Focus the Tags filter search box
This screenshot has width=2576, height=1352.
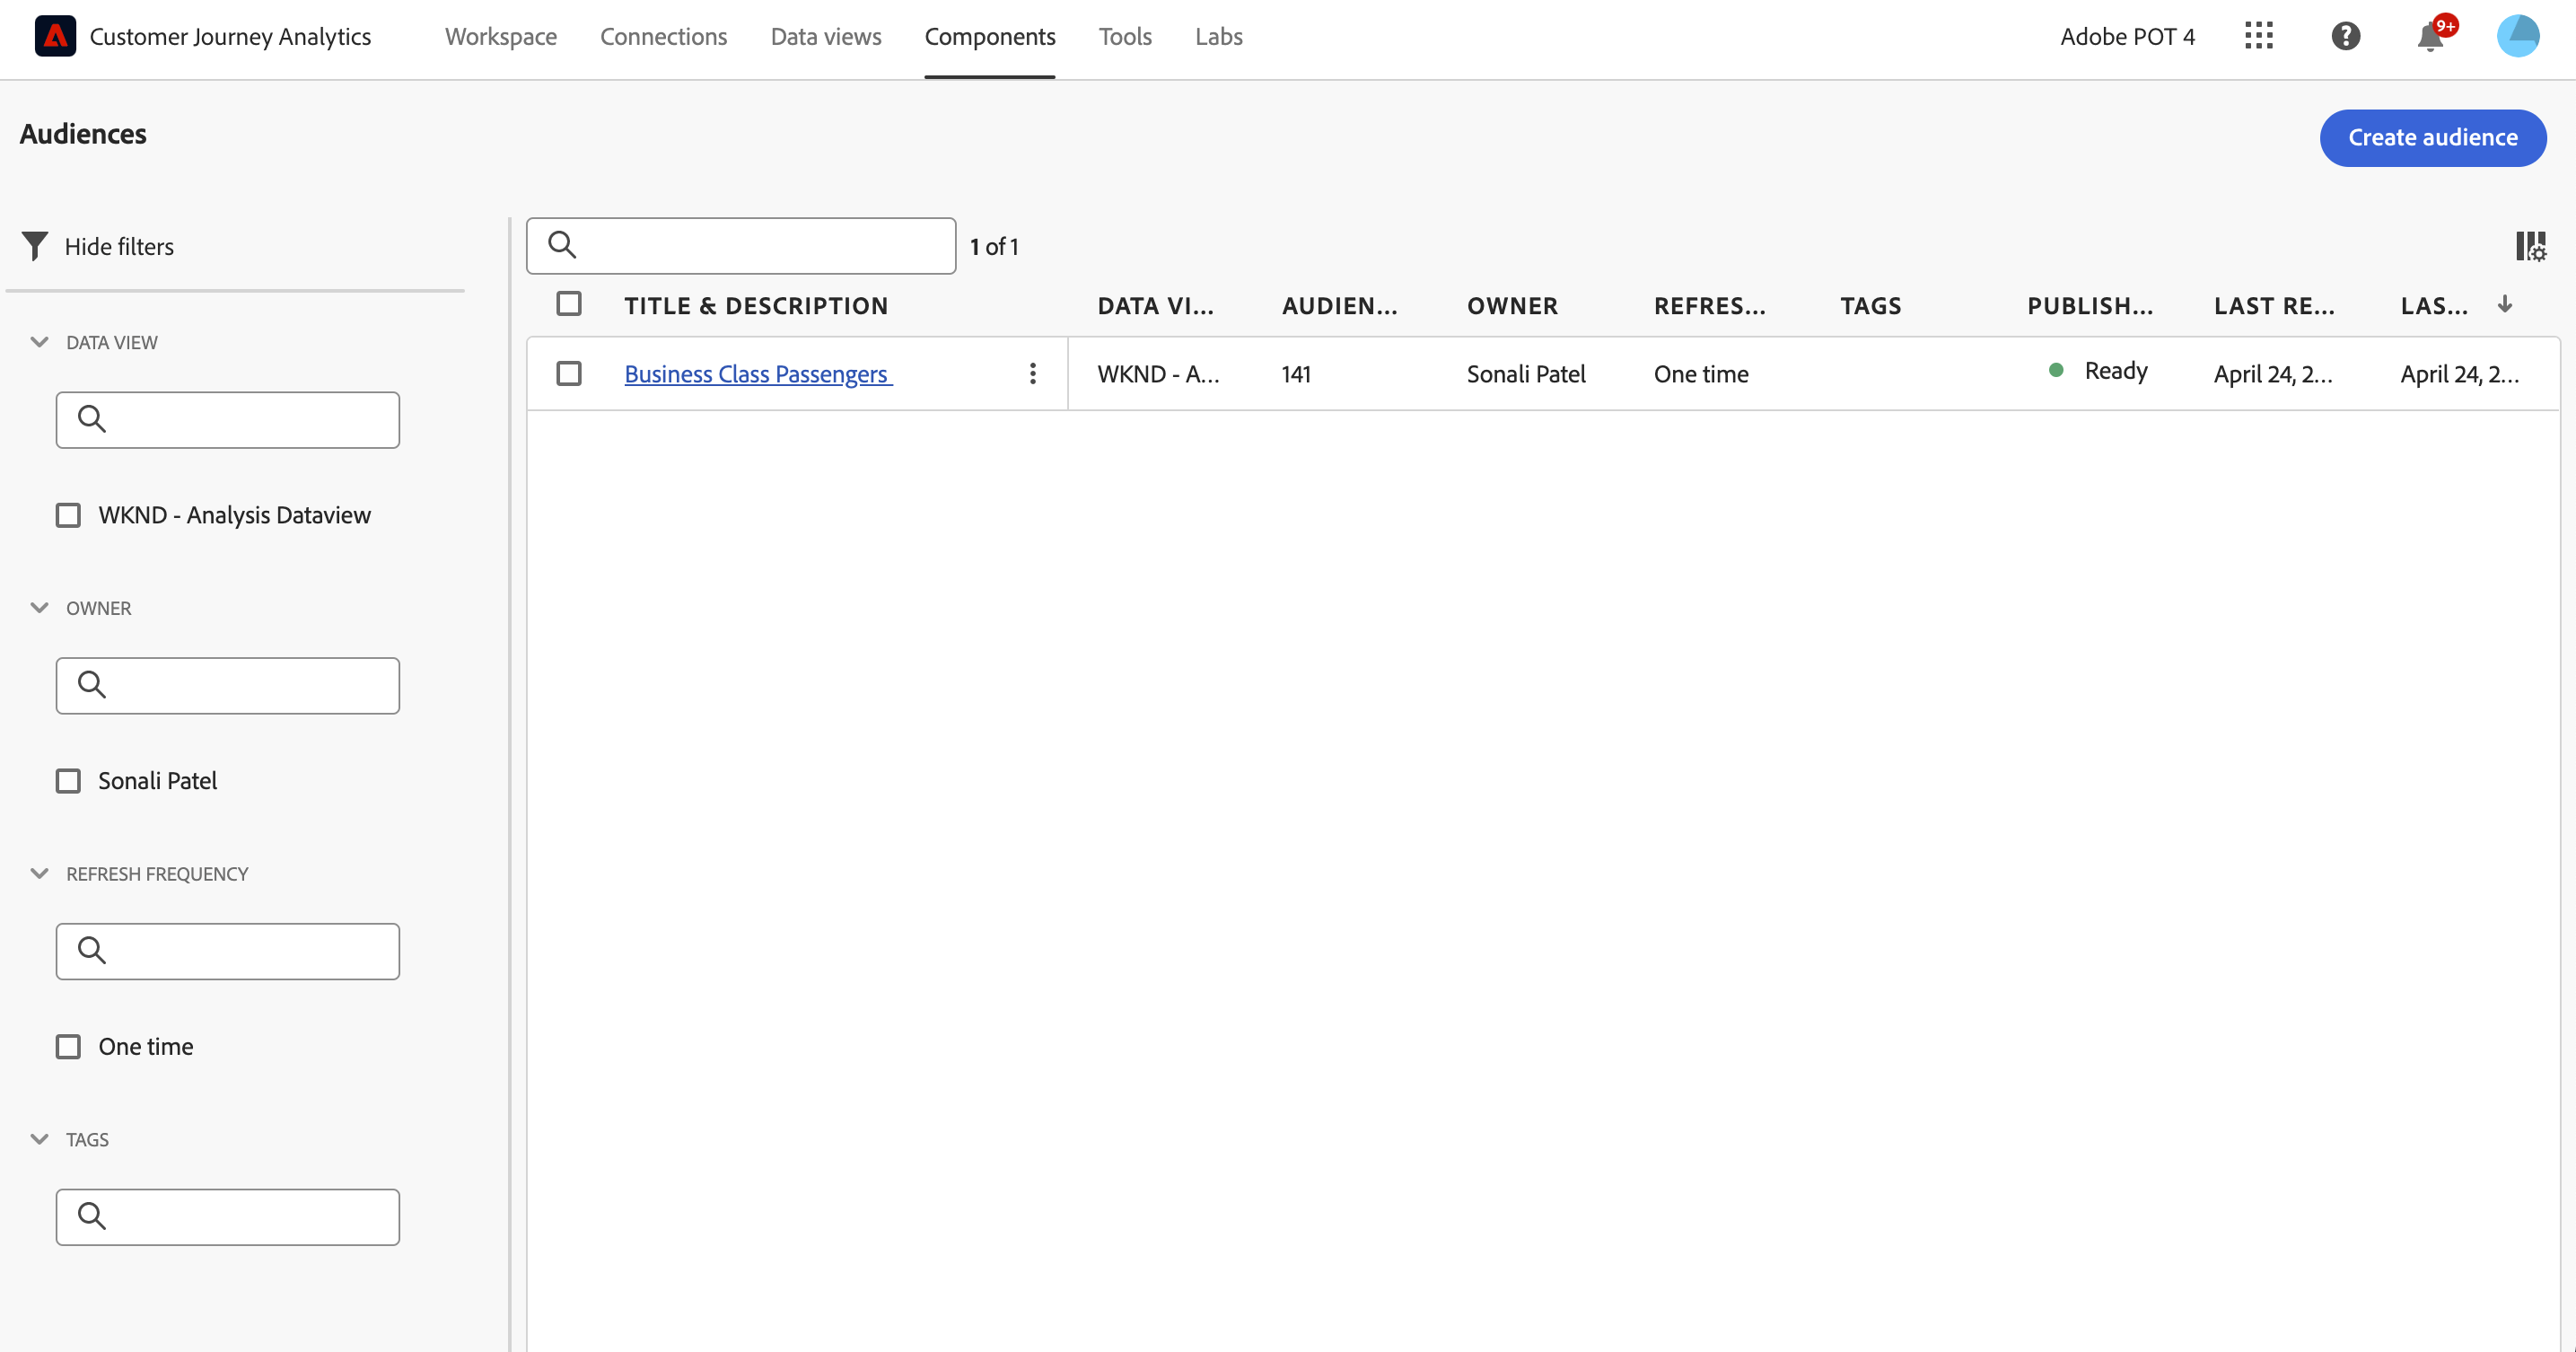[x=228, y=1217]
